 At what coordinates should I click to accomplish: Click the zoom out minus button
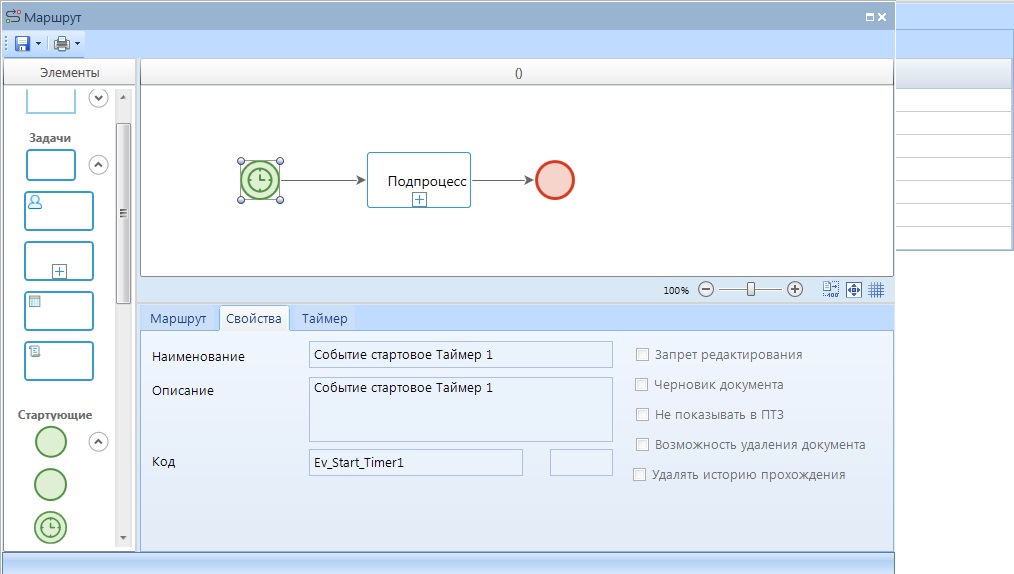(x=706, y=289)
